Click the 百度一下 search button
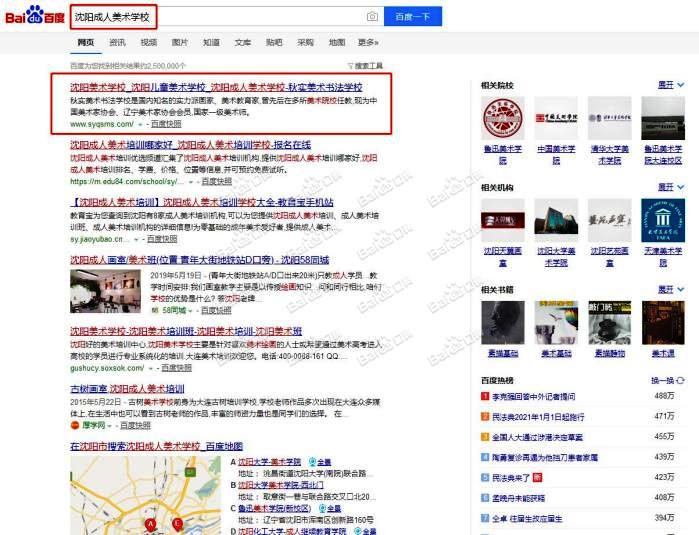Viewport: 699px width, 535px height. pos(413,16)
